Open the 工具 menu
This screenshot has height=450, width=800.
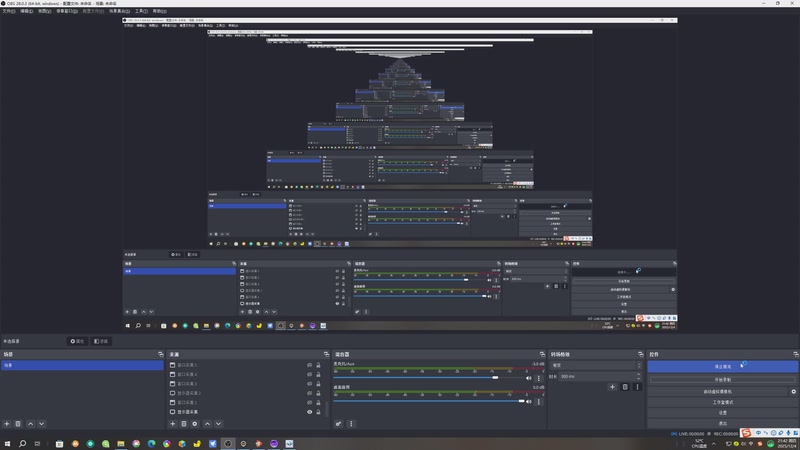point(141,11)
